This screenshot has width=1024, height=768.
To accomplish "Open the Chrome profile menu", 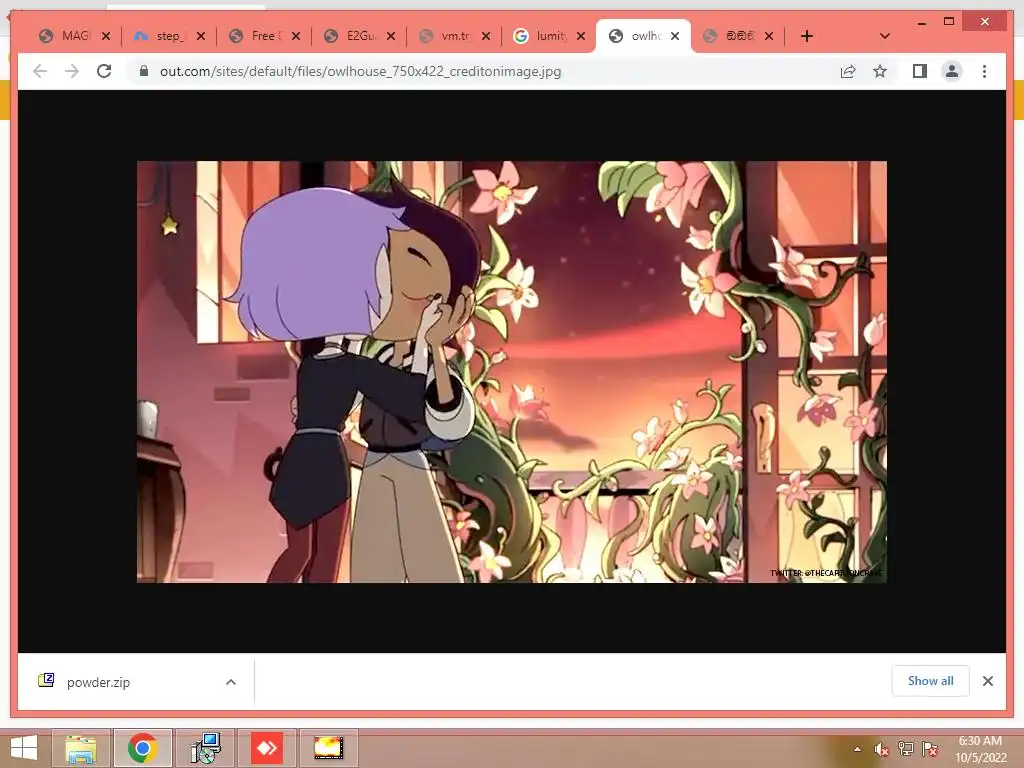I will pos(952,71).
